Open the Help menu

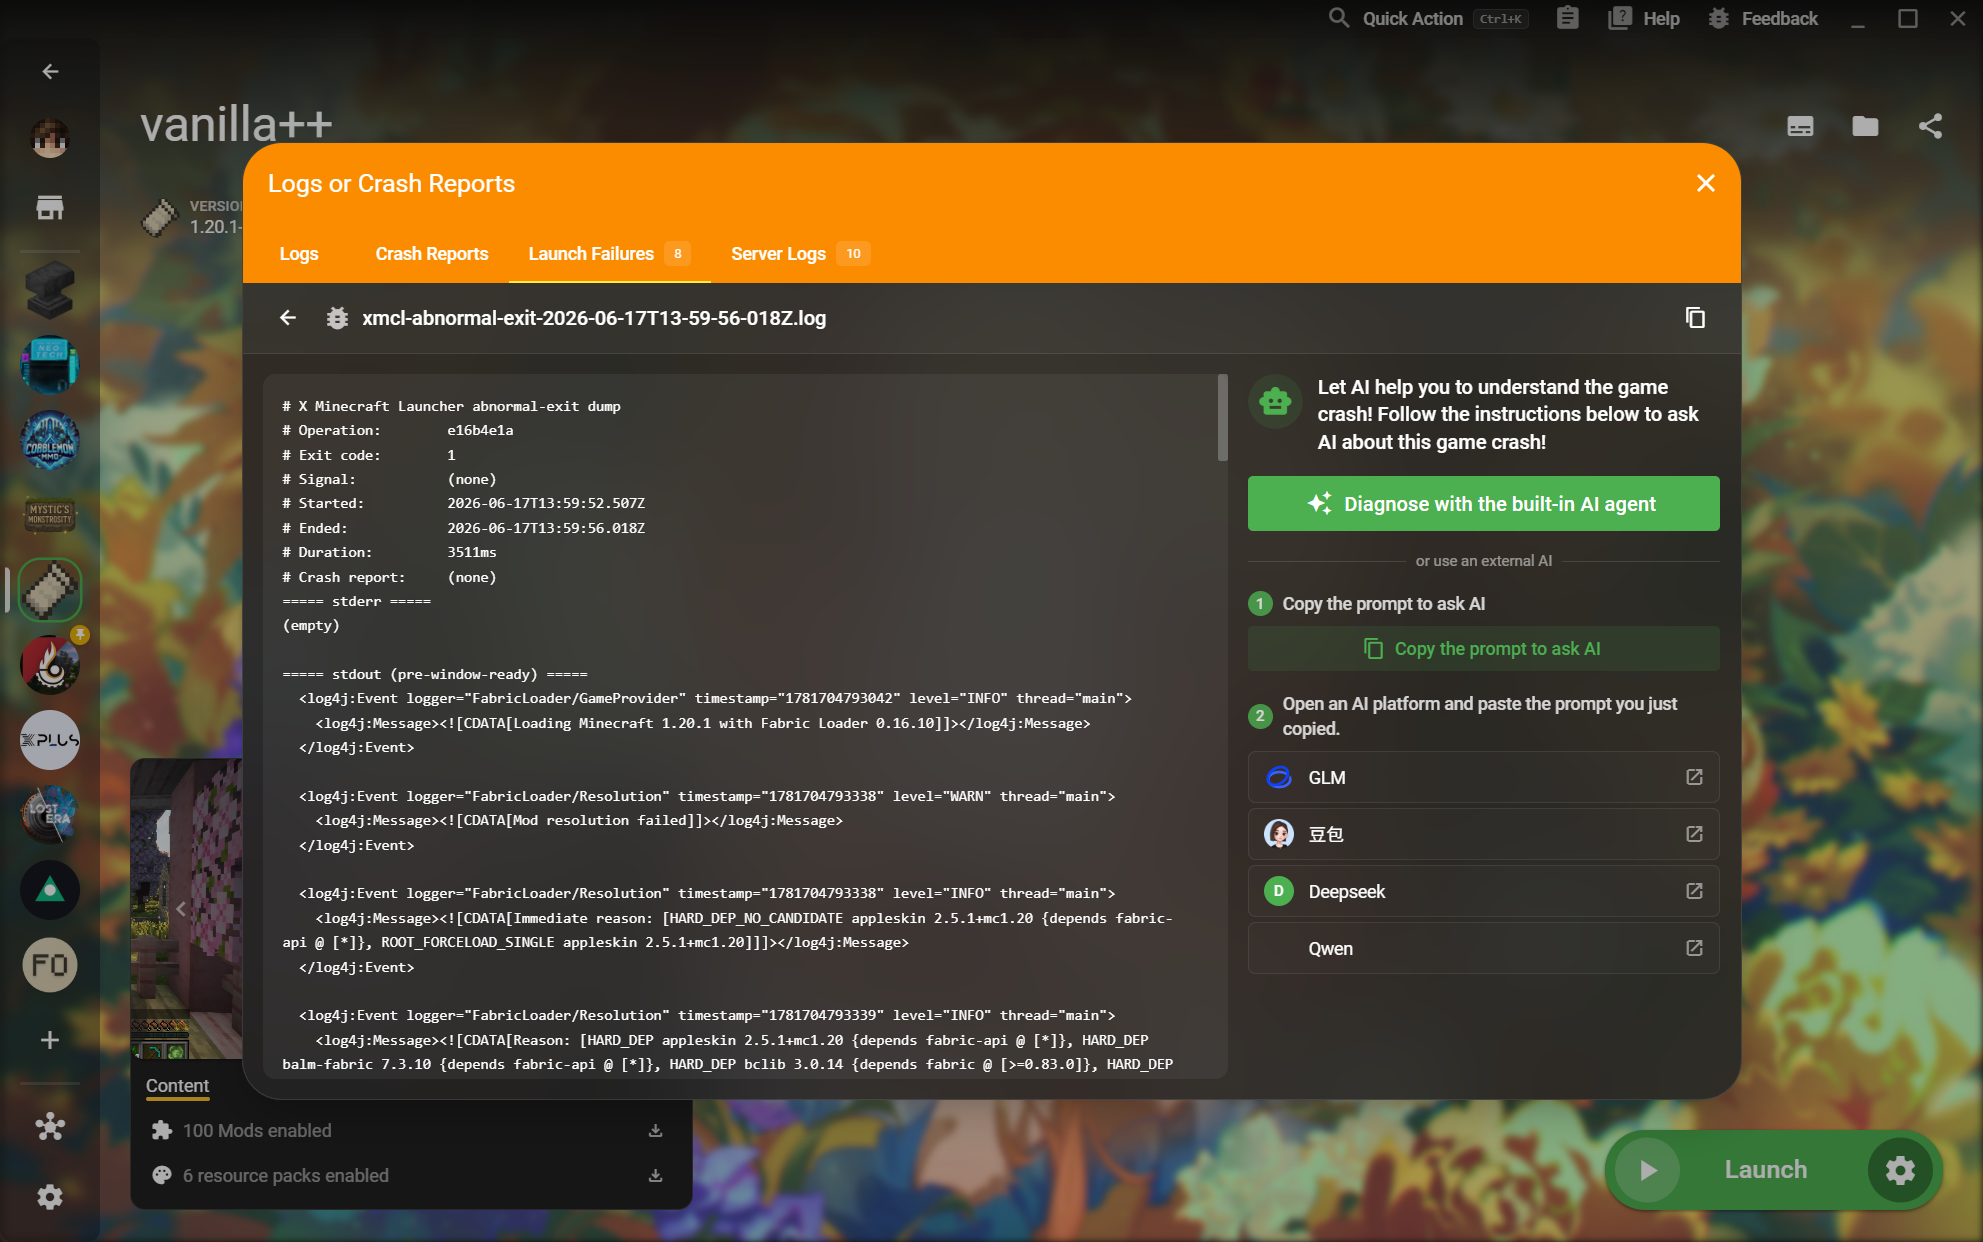(1644, 18)
